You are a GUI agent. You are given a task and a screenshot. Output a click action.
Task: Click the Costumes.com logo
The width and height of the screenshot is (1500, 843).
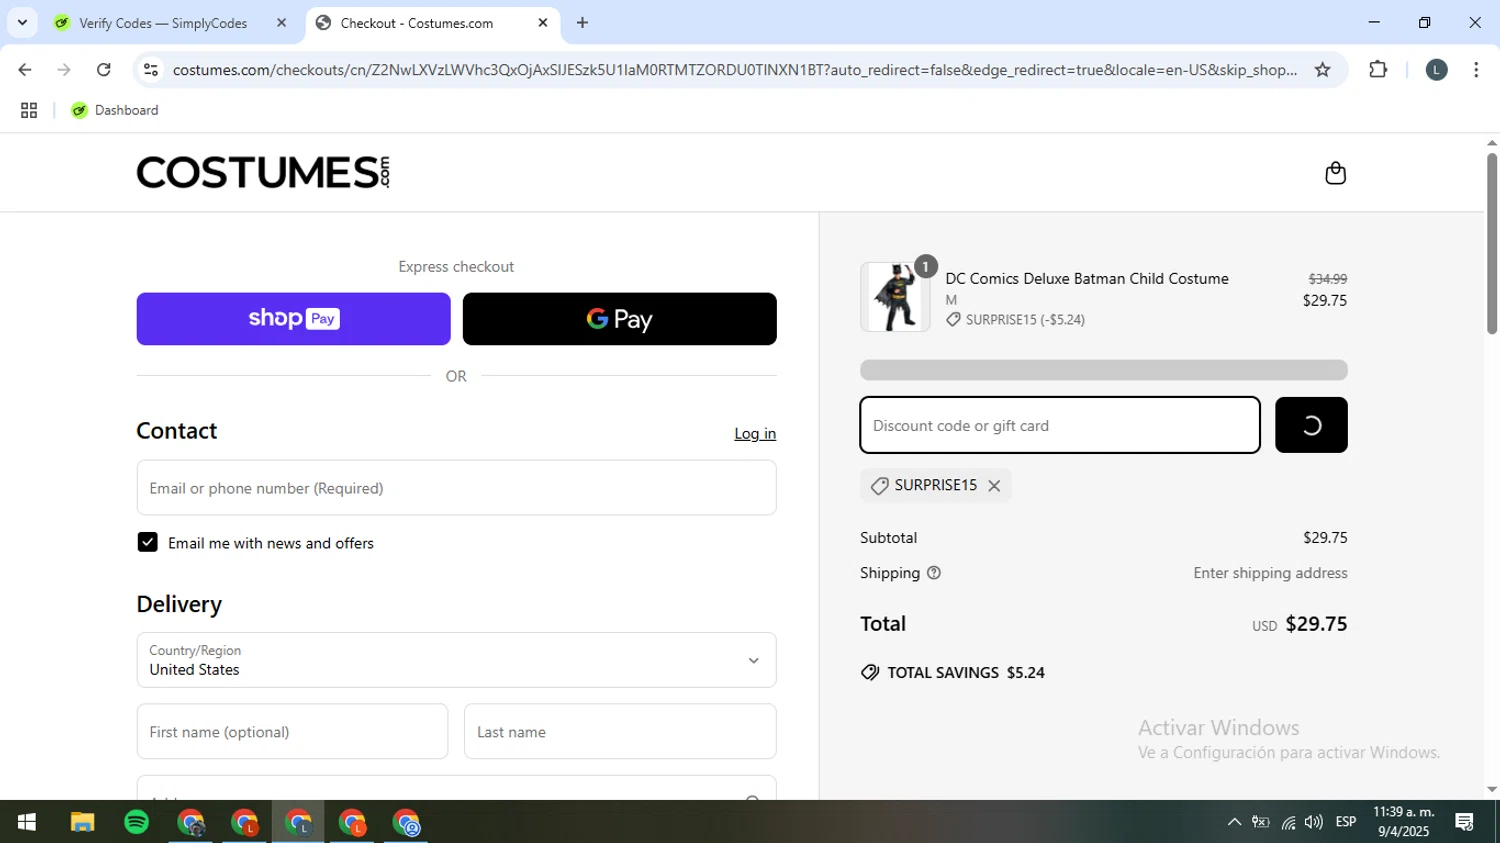[x=263, y=172]
